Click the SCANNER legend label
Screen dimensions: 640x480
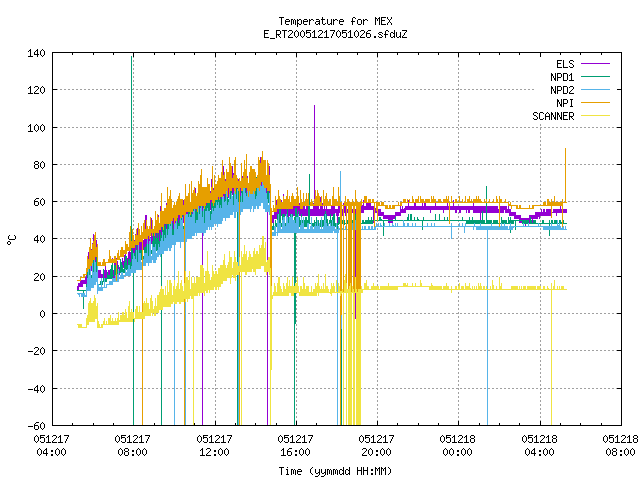(553, 116)
